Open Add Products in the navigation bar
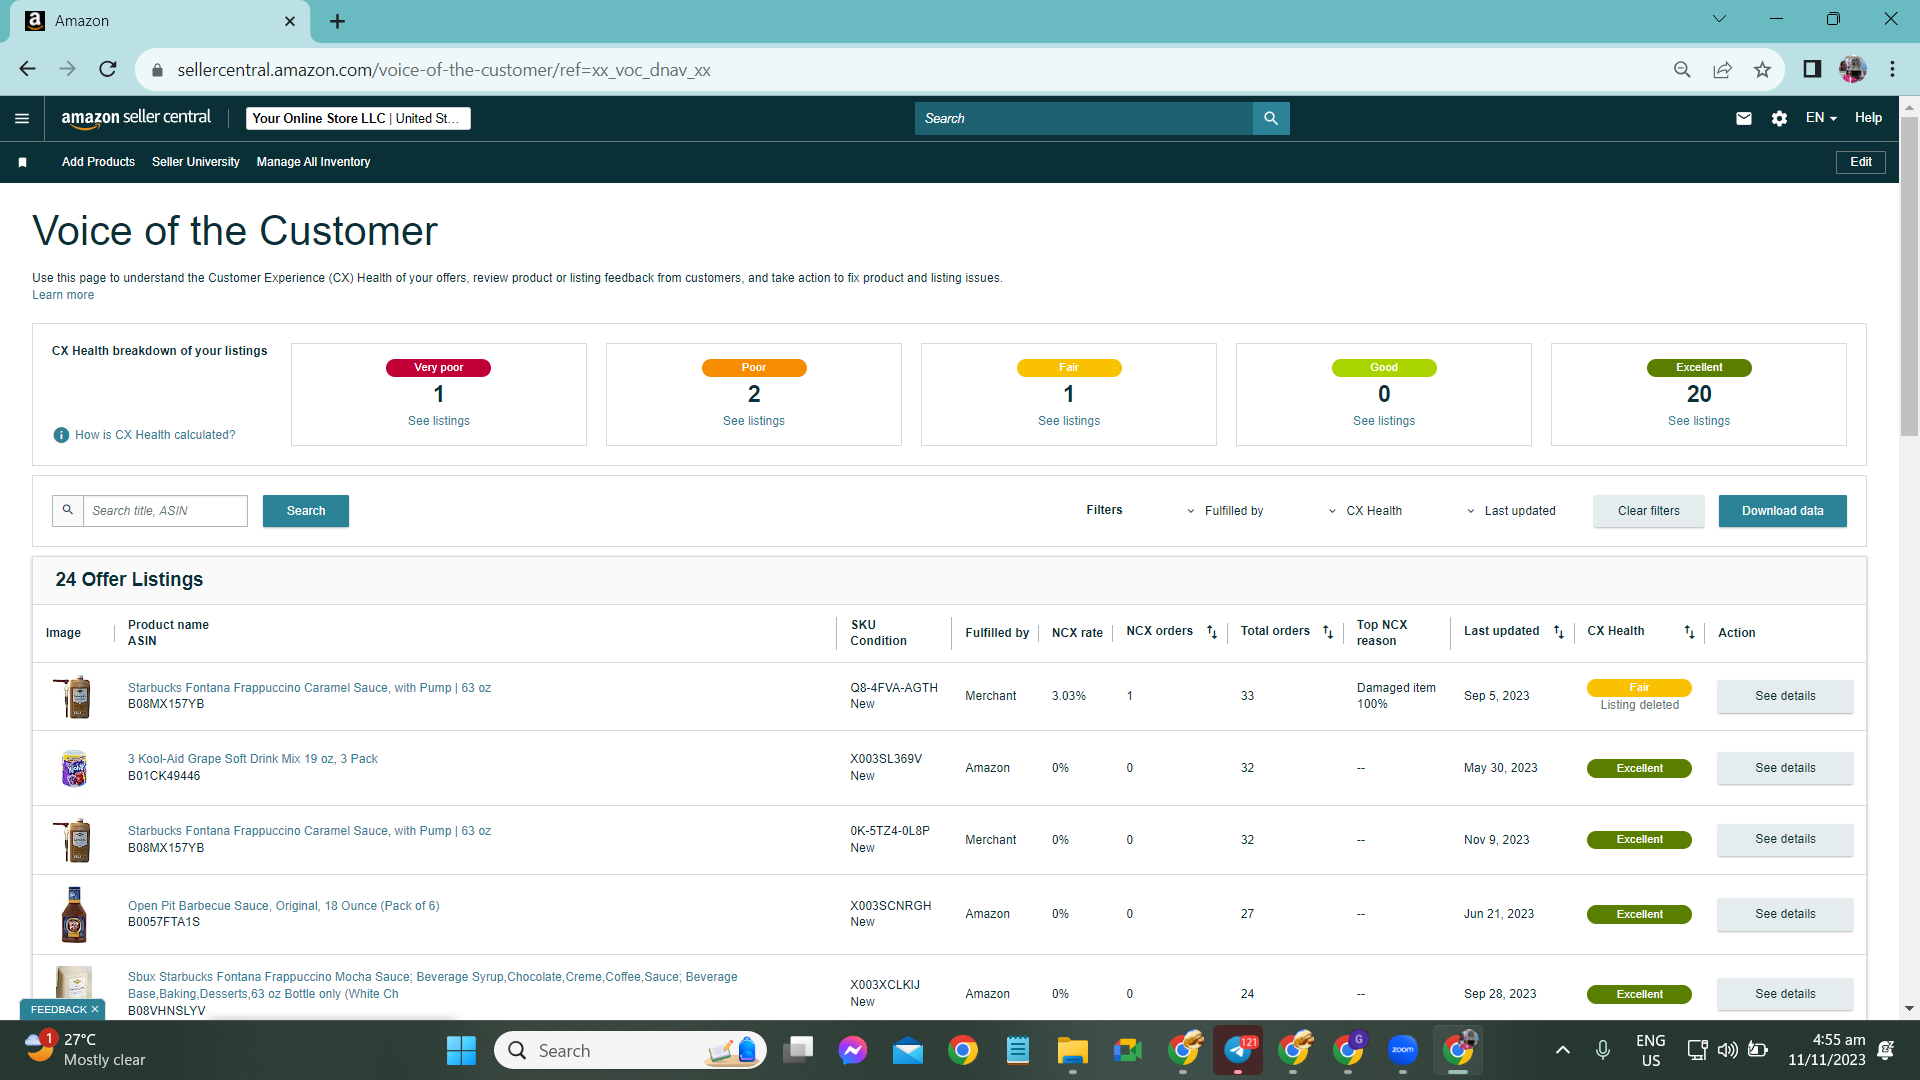 pyautogui.click(x=98, y=162)
